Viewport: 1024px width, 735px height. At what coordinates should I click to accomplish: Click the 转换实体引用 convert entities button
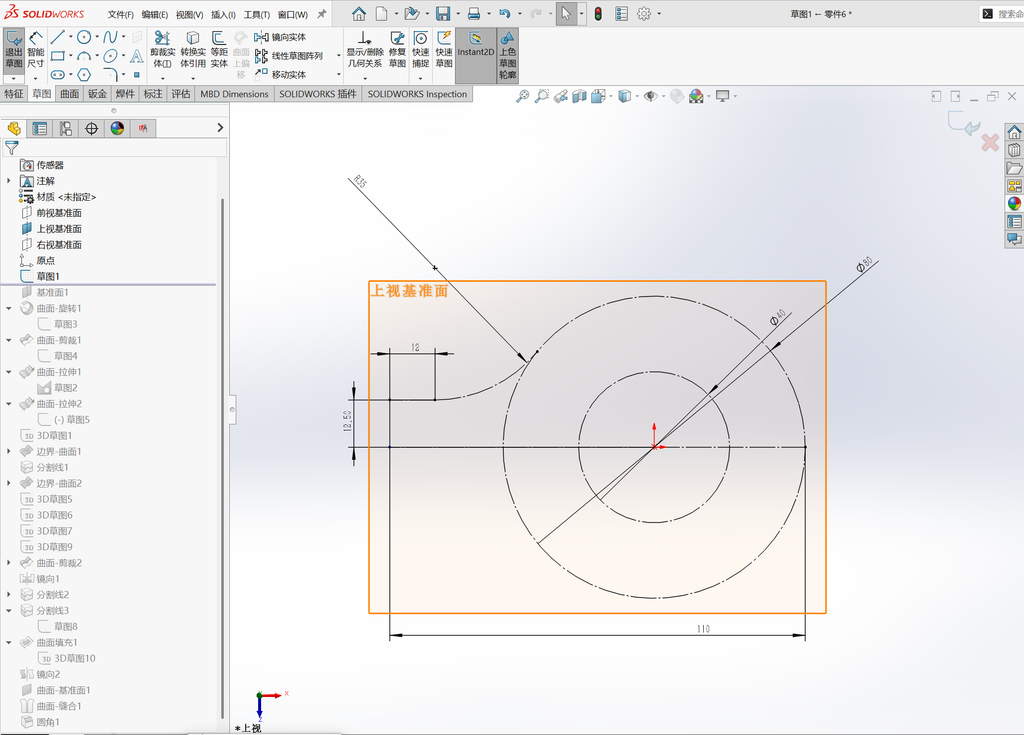pyautogui.click(x=193, y=50)
